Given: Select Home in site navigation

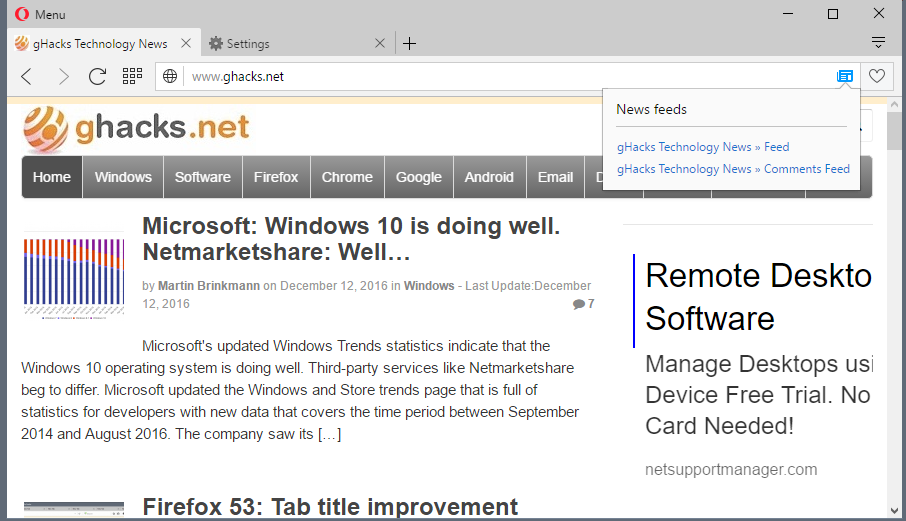Looking at the screenshot, I should [x=52, y=177].
